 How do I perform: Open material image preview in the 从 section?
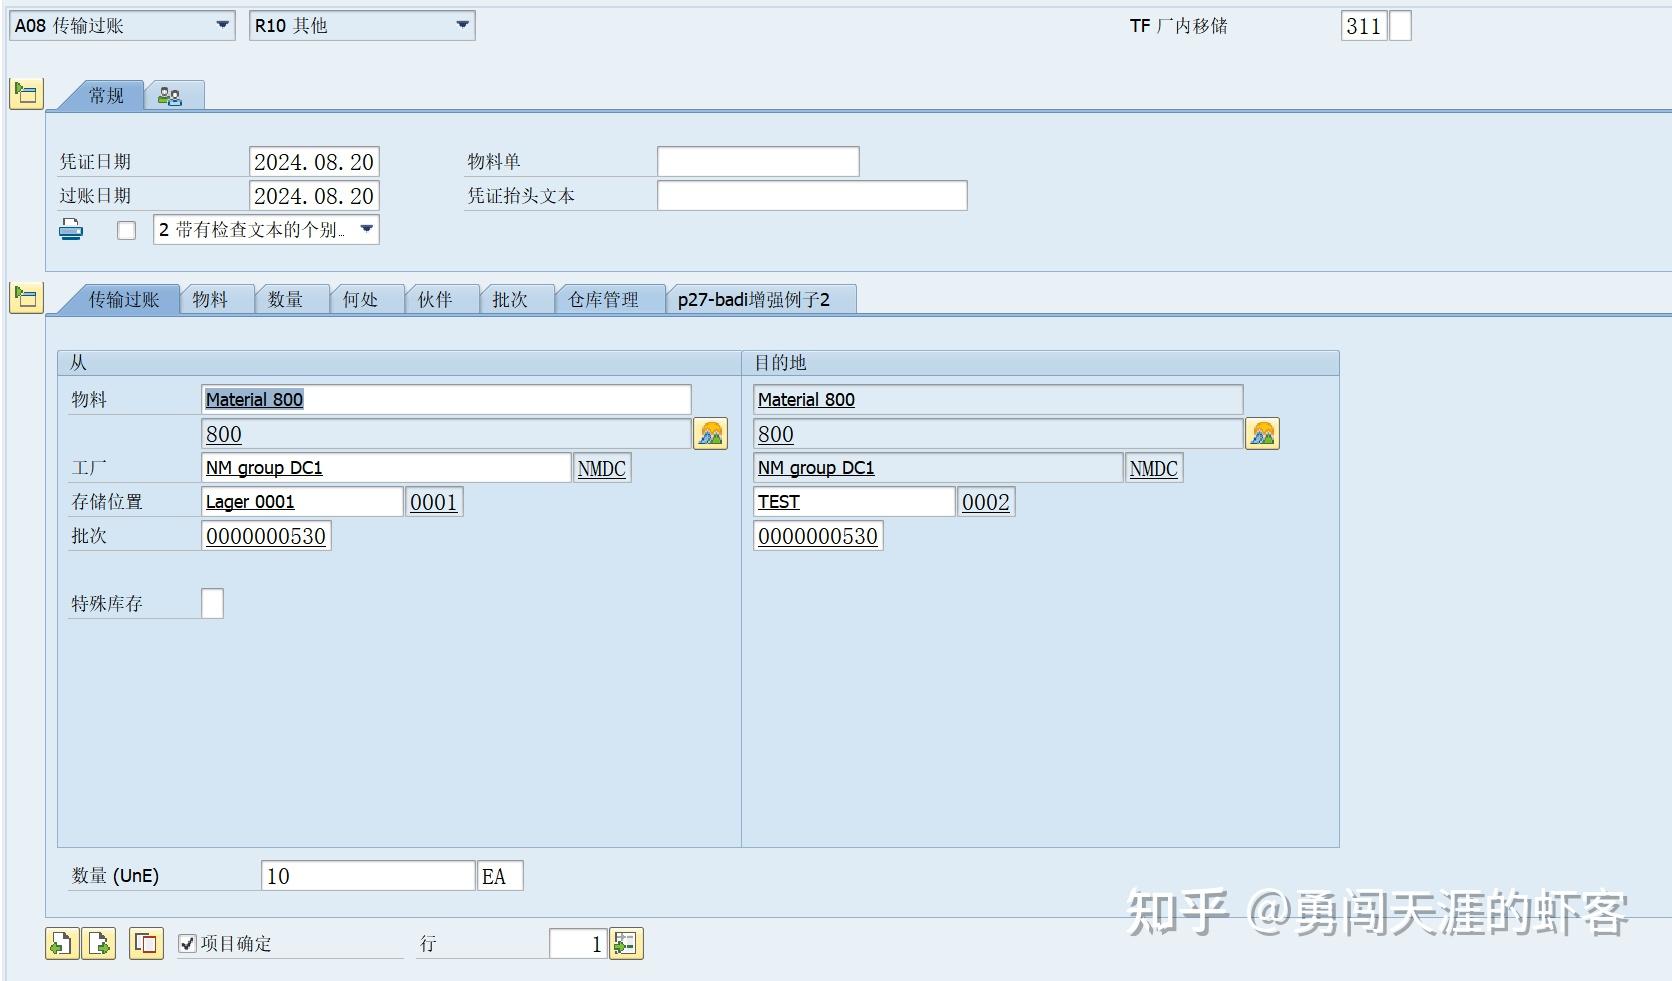[710, 433]
